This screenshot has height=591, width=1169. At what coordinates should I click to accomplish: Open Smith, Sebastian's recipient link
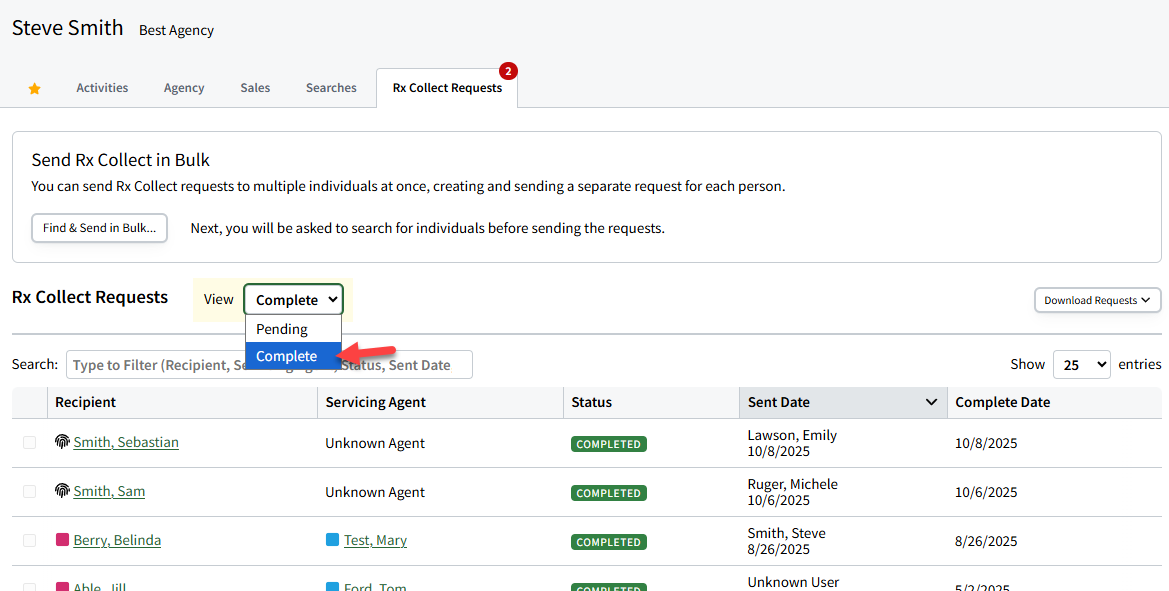(x=125, y=441)
